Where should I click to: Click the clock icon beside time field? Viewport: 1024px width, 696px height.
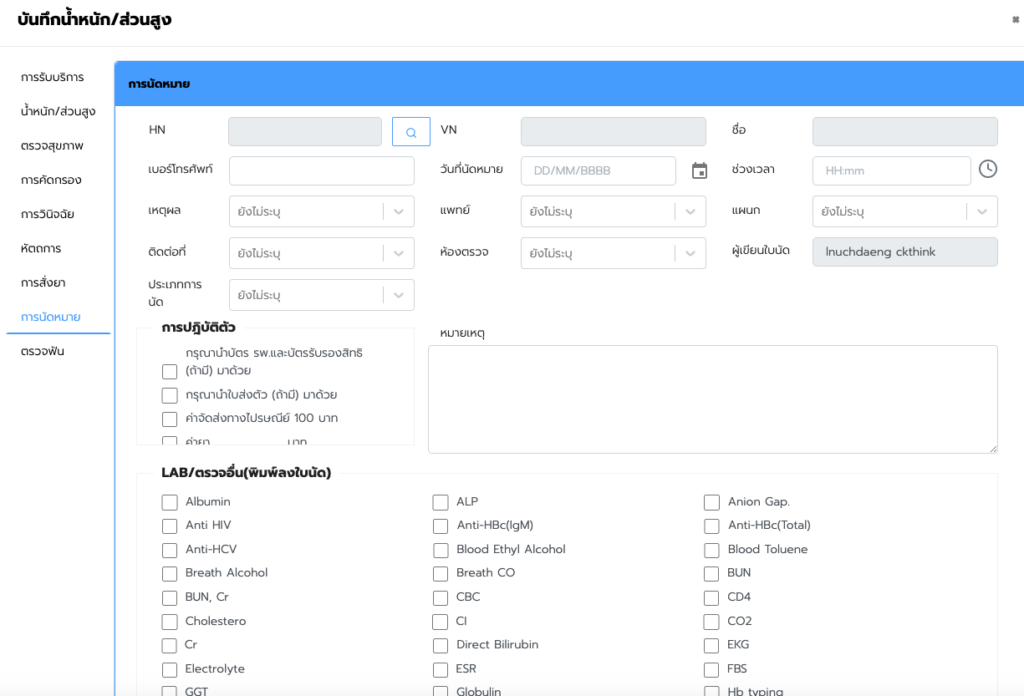[x=987, y=169]
